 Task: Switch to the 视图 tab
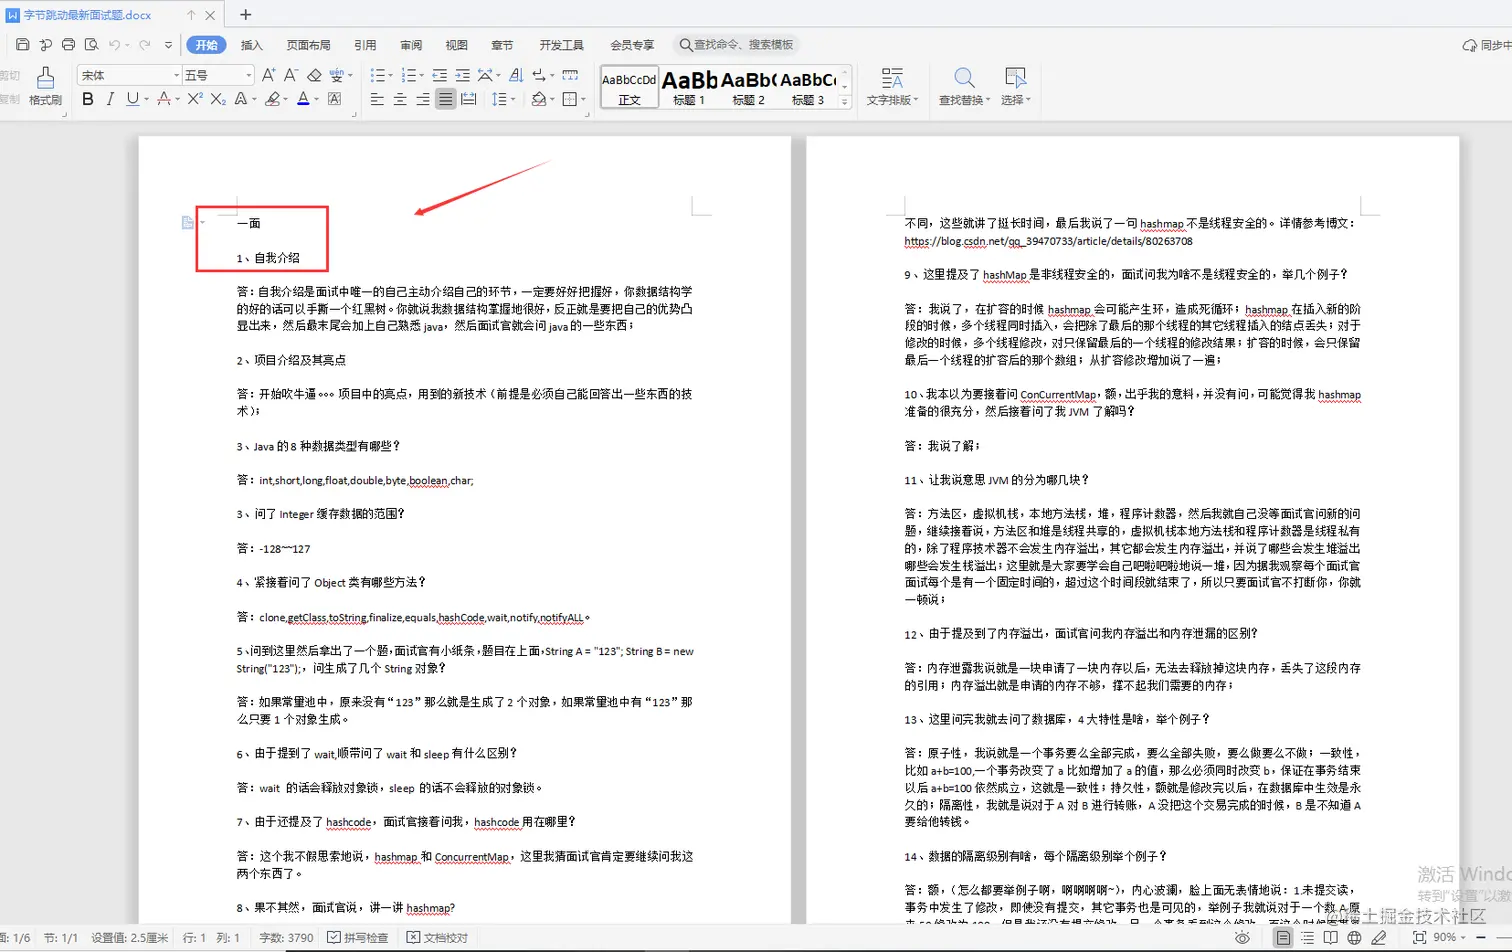[457, 45]
